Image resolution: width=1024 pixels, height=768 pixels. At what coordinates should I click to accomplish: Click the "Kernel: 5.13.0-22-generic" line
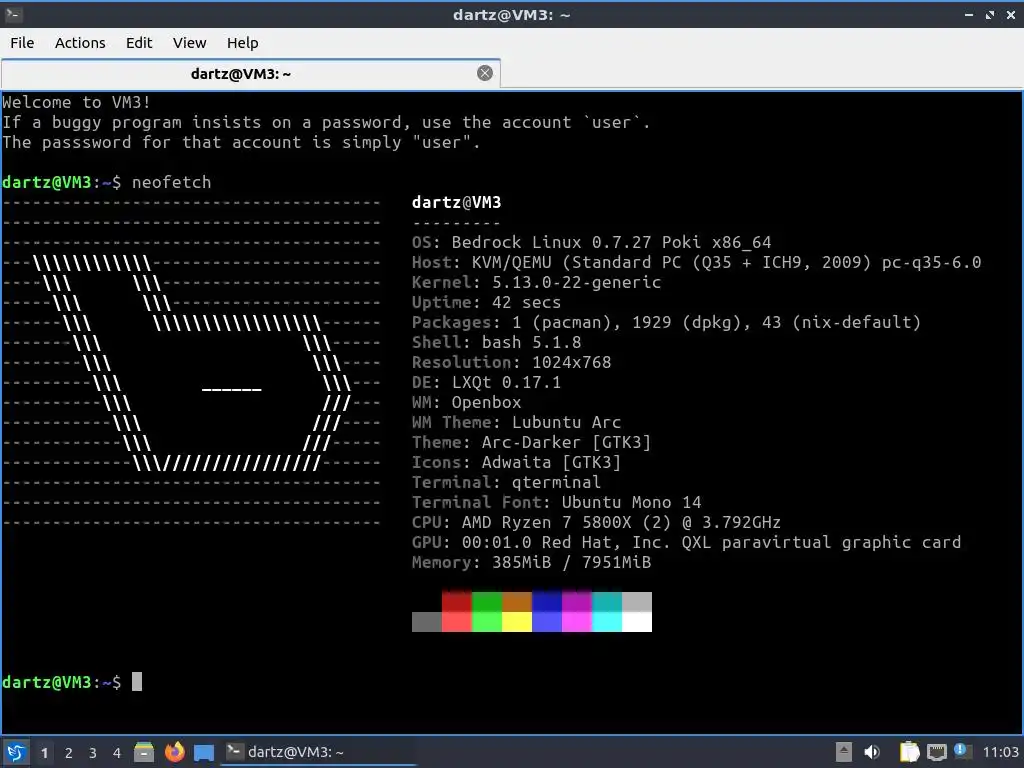(x=536, y=282)
